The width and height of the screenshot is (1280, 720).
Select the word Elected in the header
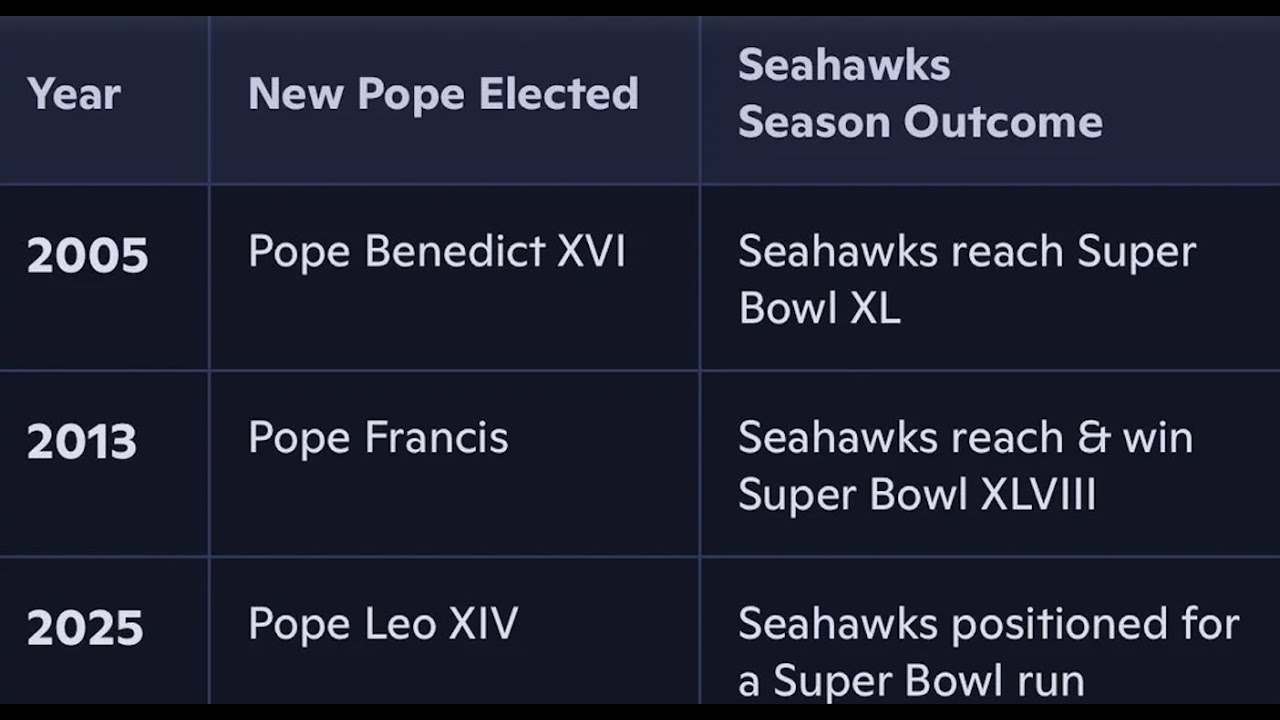(x=558, y=95)
